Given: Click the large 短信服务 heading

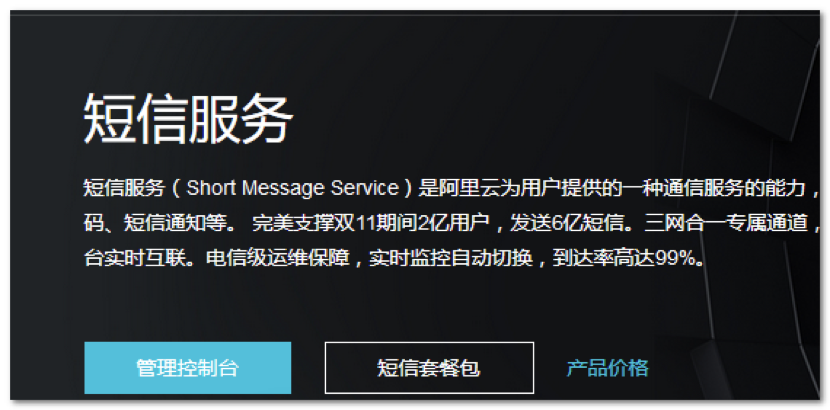Looking at the screenshot, I should click(x=188, y=119).
